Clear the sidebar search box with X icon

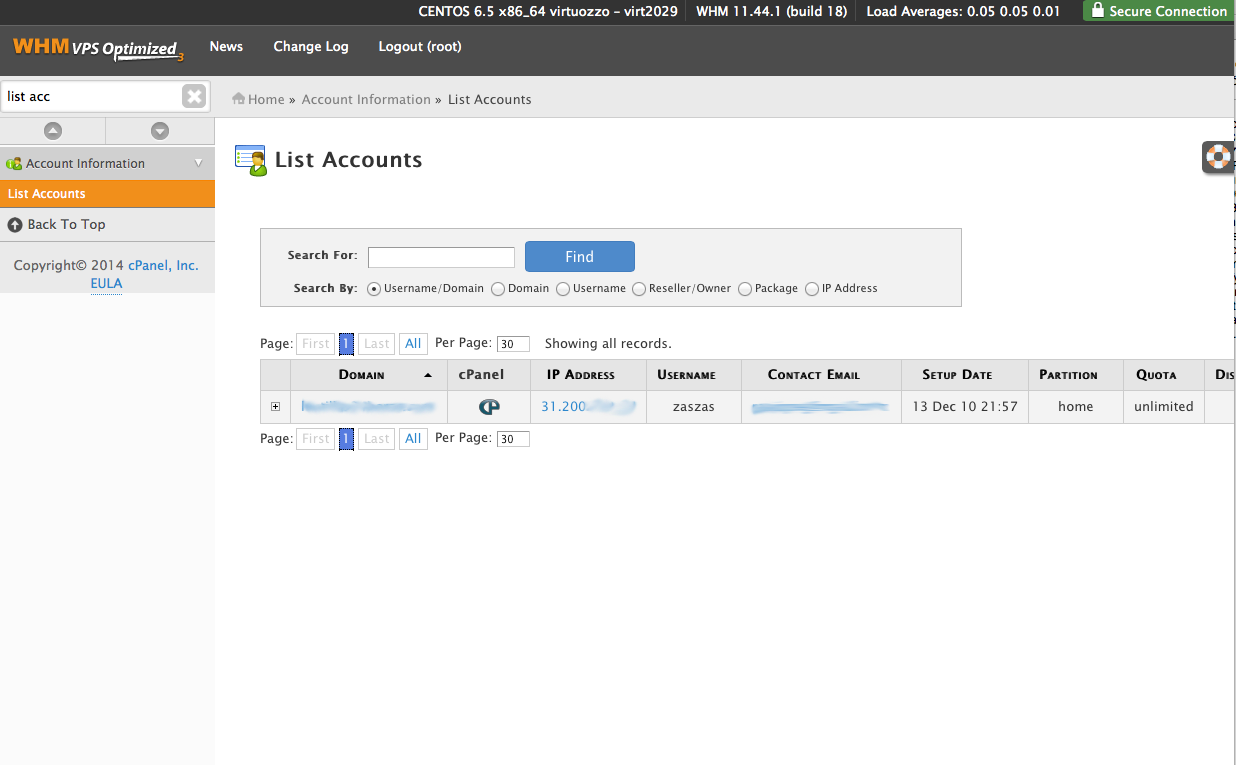coord(194,96)
